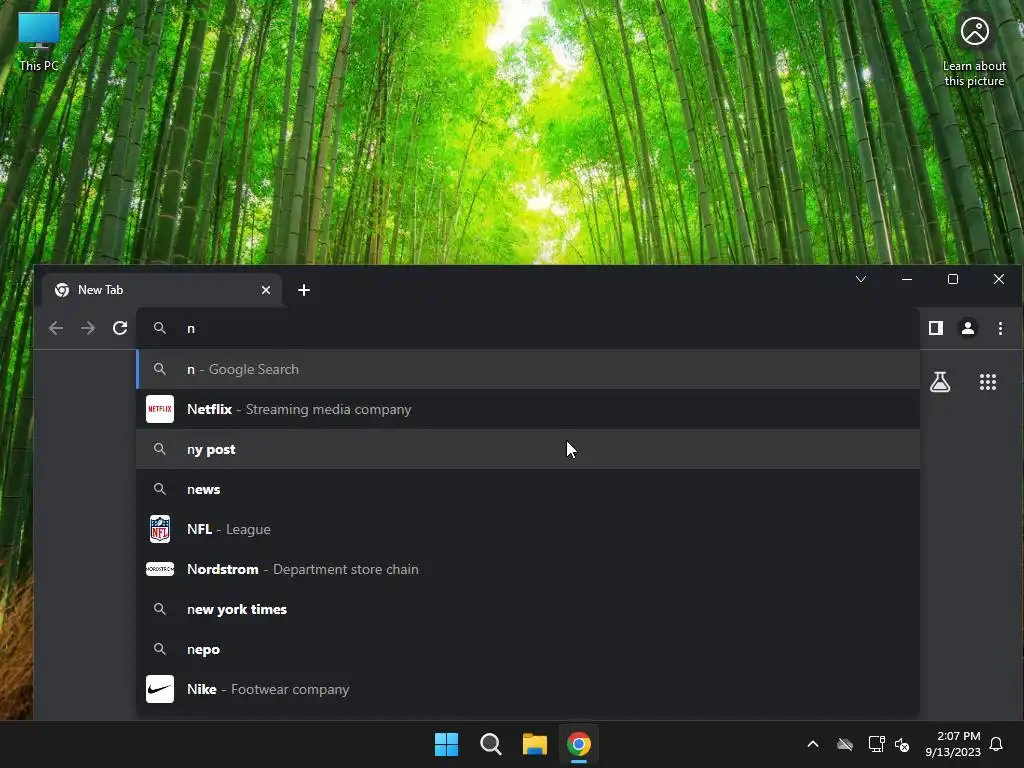Open the Windows Start menu
The image size is (1024, 768).
447,744
